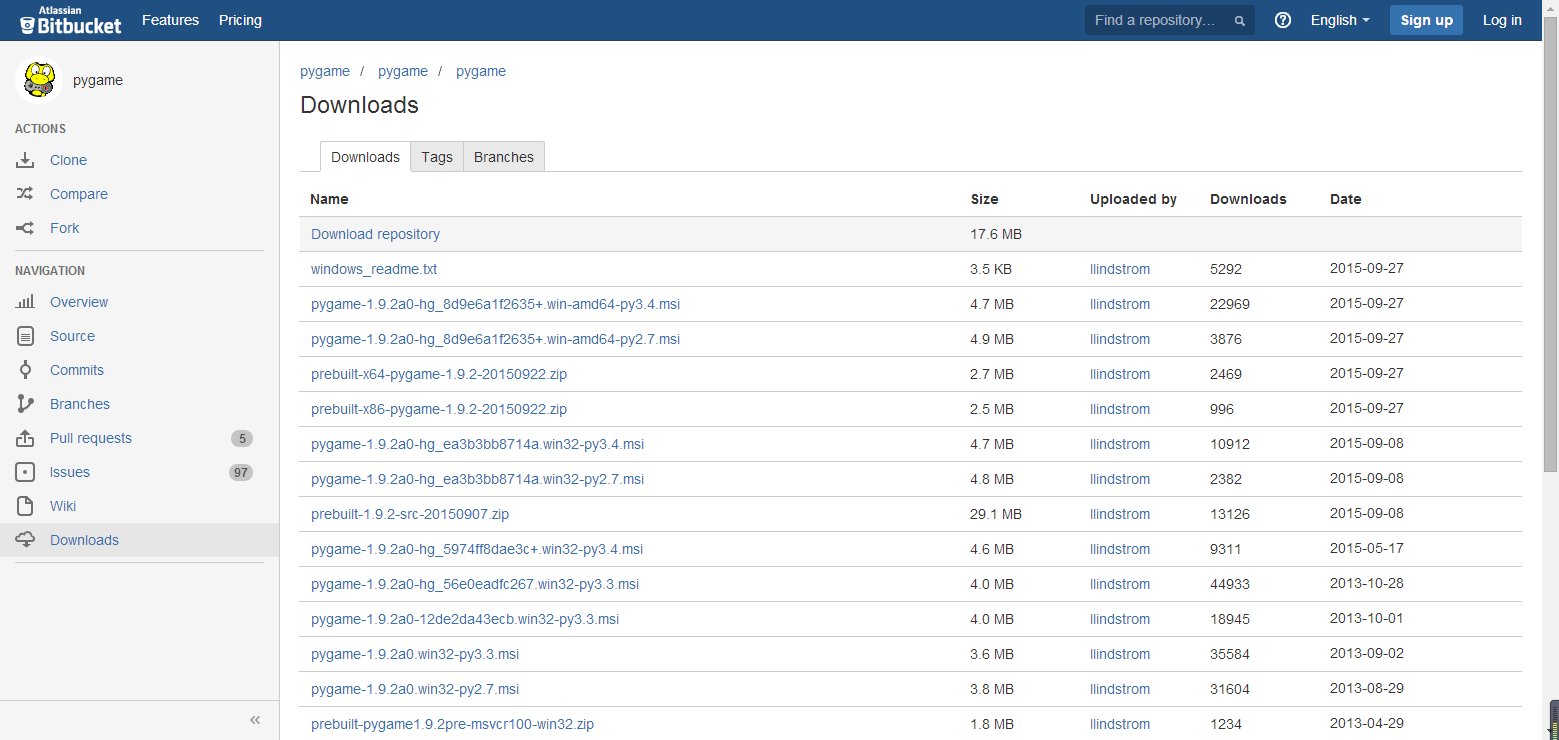This screenshot has width=1559, height=740.
Task: Download pygame-1.9.2a0.win32-py3.3.msi
Action: [x=415, y=654]
